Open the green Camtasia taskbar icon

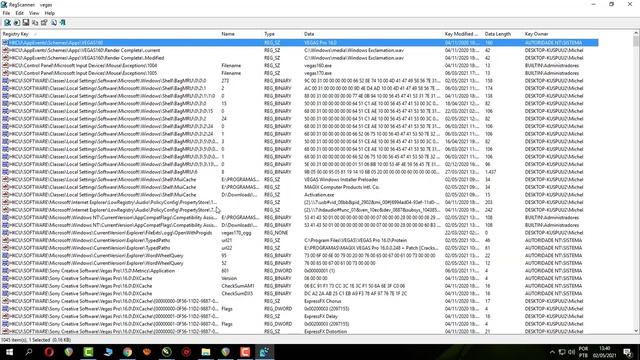(x=88, y=352)
